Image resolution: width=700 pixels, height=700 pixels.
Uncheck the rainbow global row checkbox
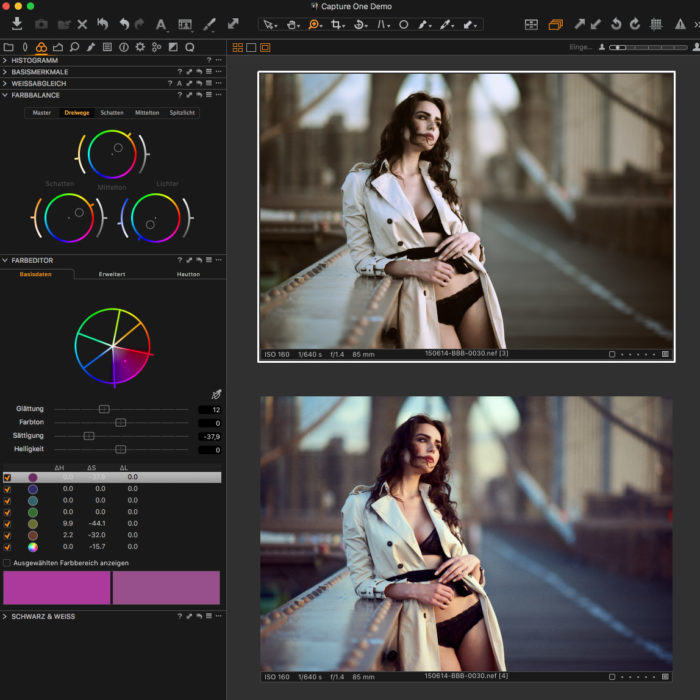pyautogui.click(x=7, y=547)
